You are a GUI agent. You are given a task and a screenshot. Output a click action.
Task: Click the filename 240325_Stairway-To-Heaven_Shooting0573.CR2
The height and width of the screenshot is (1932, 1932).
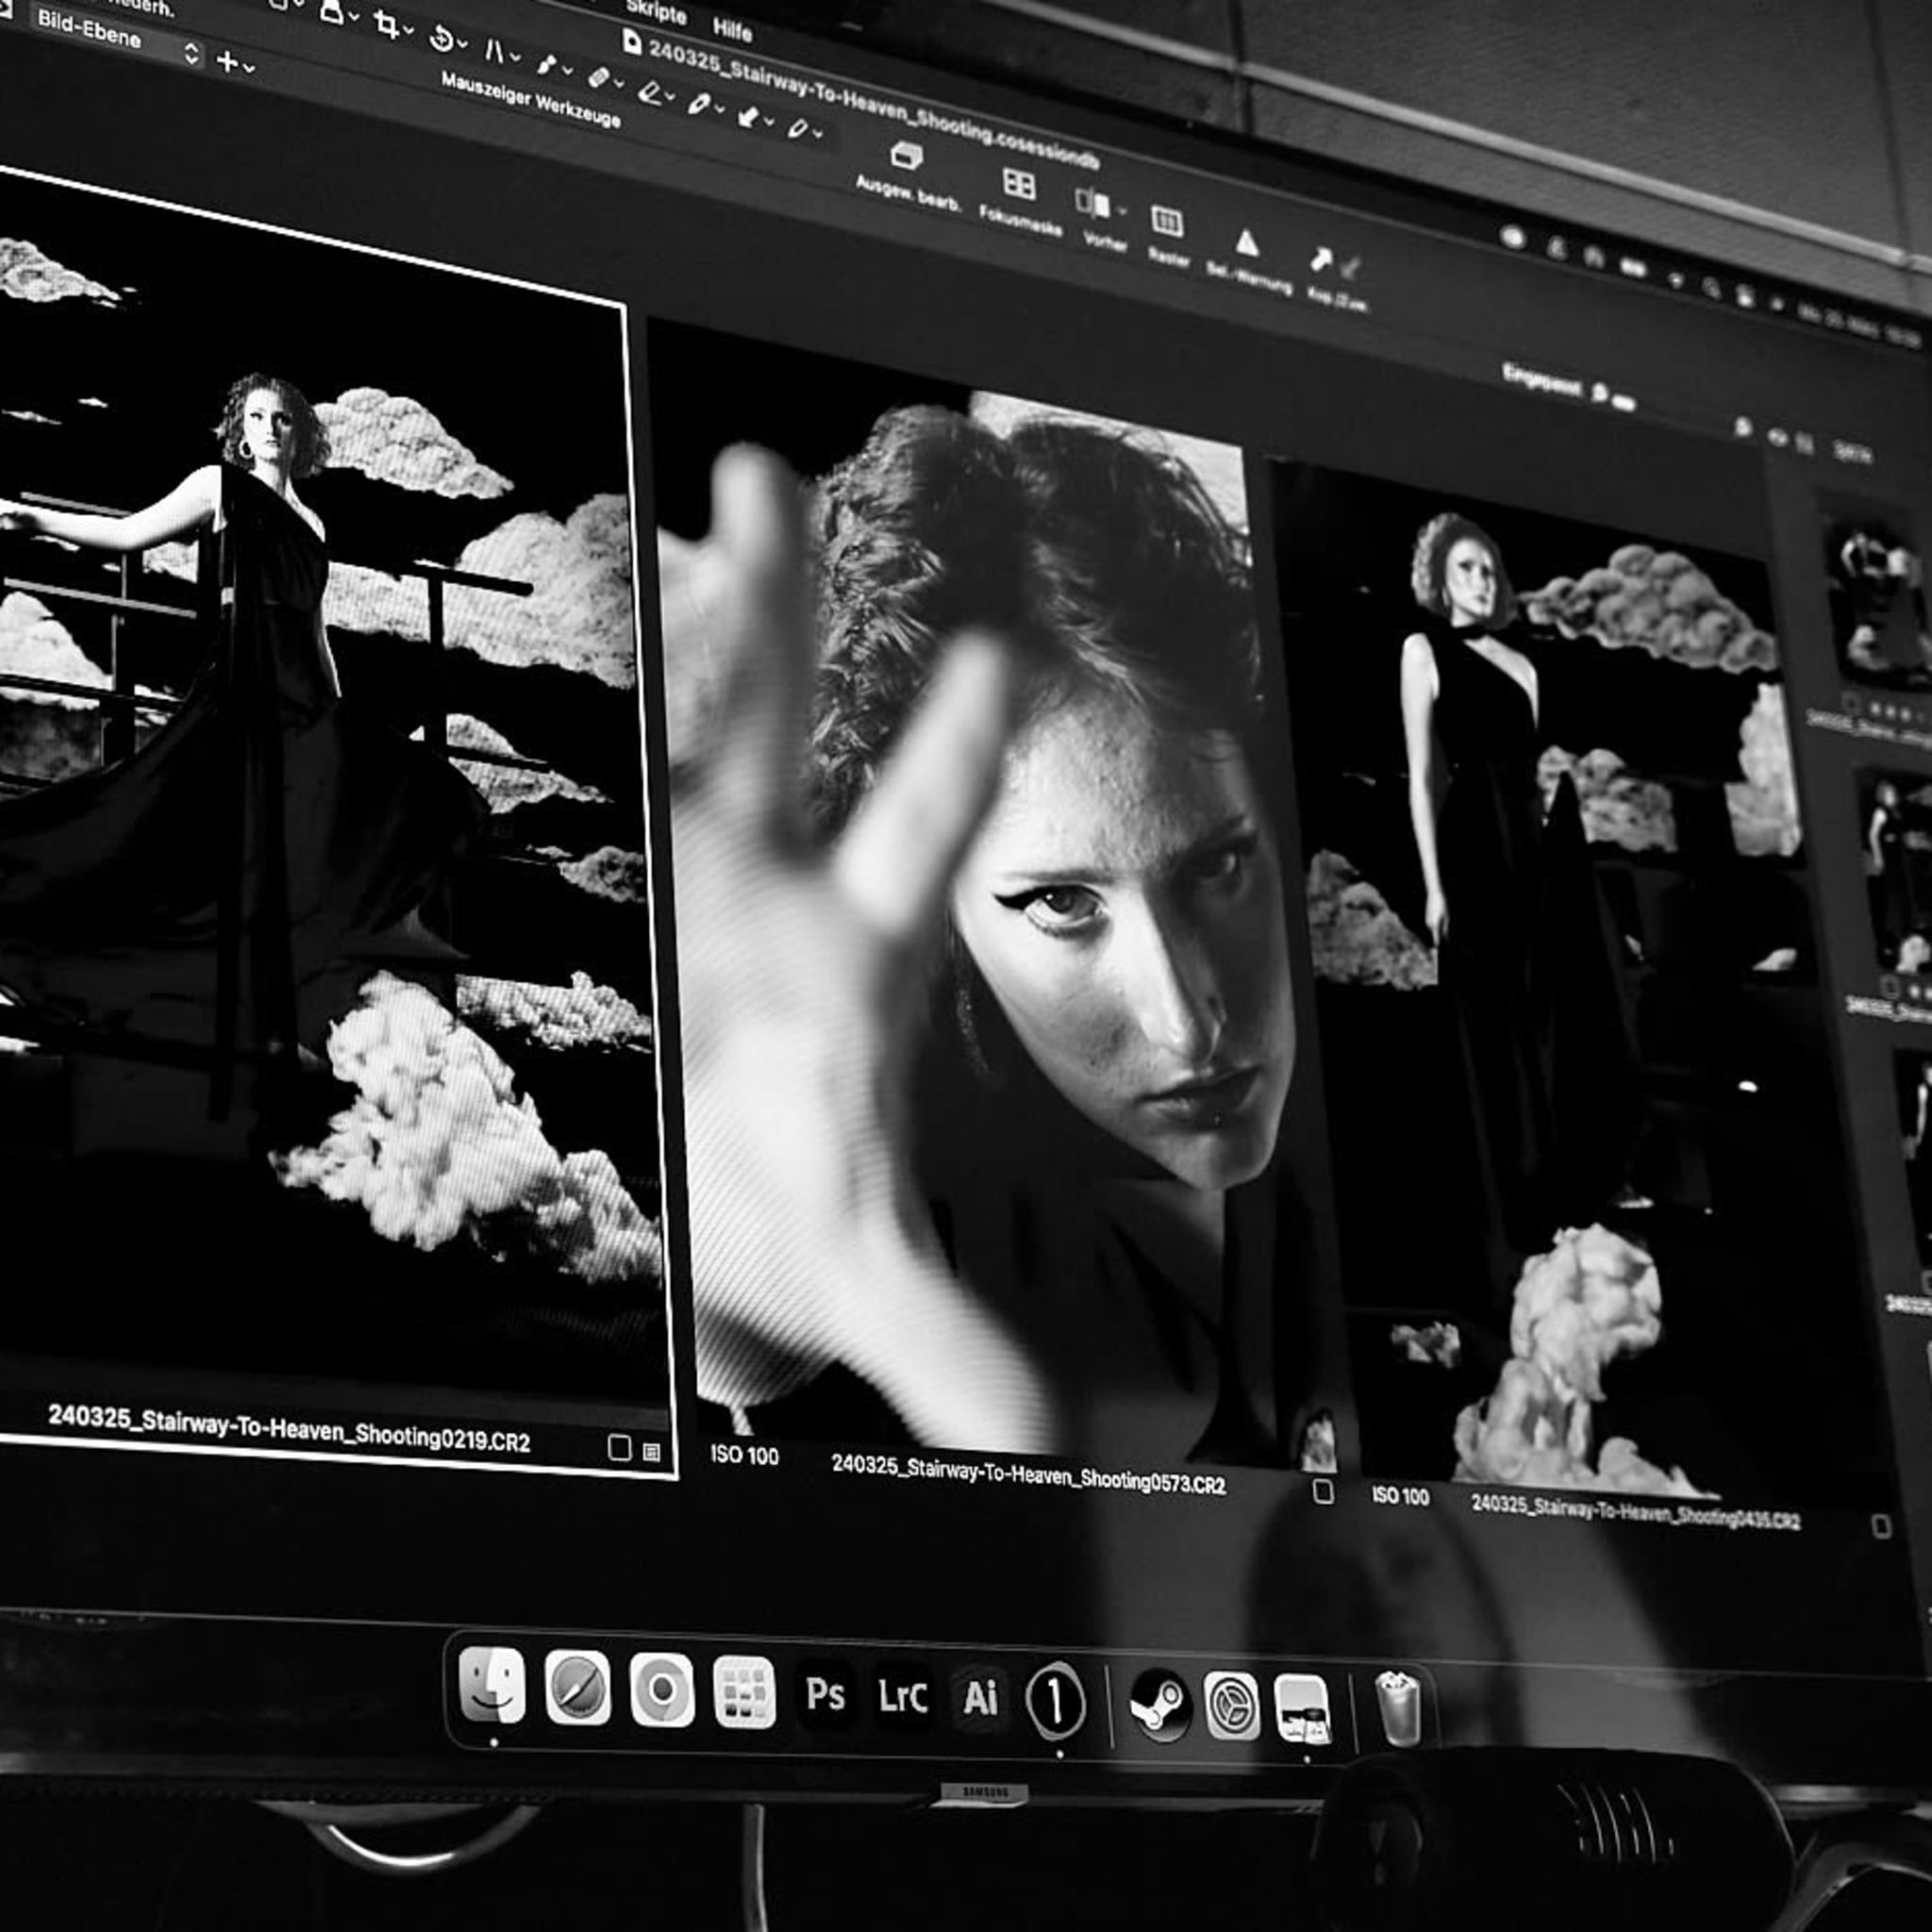pos(1028,1474)
